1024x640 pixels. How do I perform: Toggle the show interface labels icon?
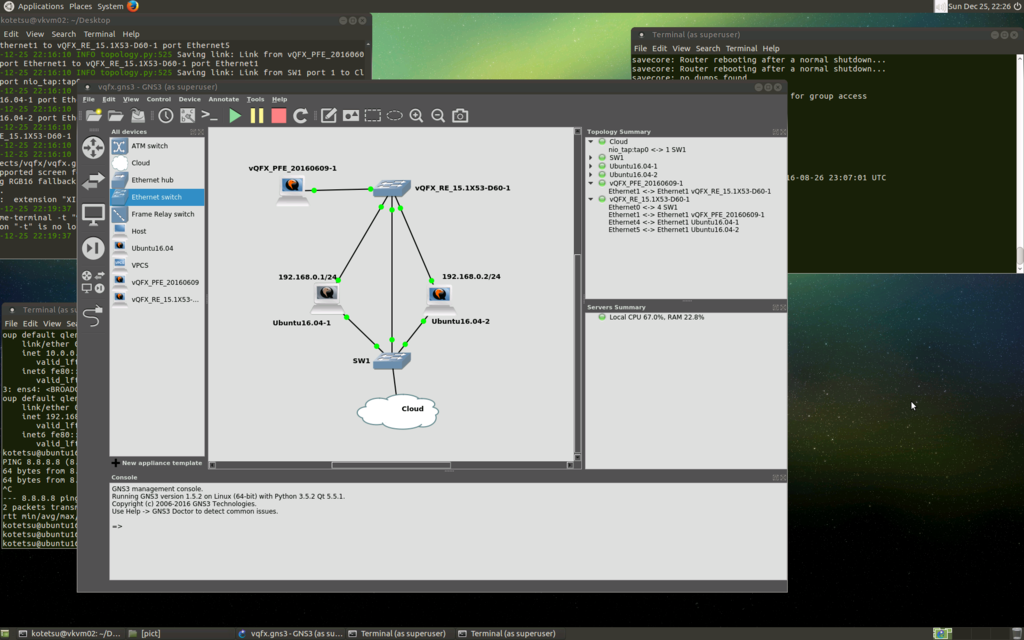click(187, 116)
